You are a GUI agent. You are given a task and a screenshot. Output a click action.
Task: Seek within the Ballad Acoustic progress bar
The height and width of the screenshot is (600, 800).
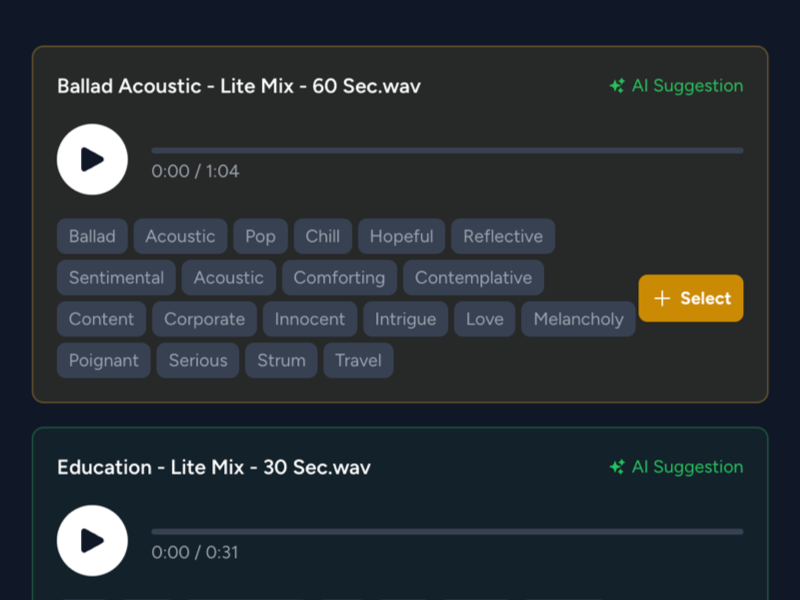tap(447, 151)
